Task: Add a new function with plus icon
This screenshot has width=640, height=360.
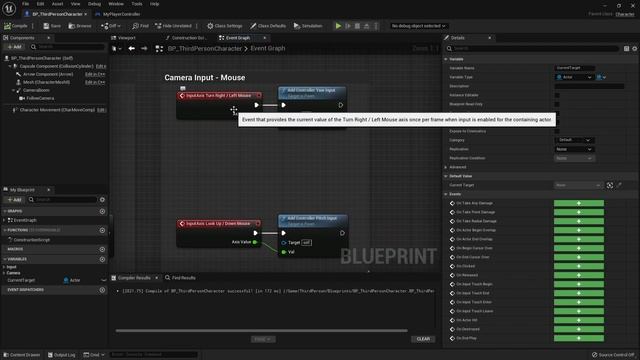Action: [102, 230]
